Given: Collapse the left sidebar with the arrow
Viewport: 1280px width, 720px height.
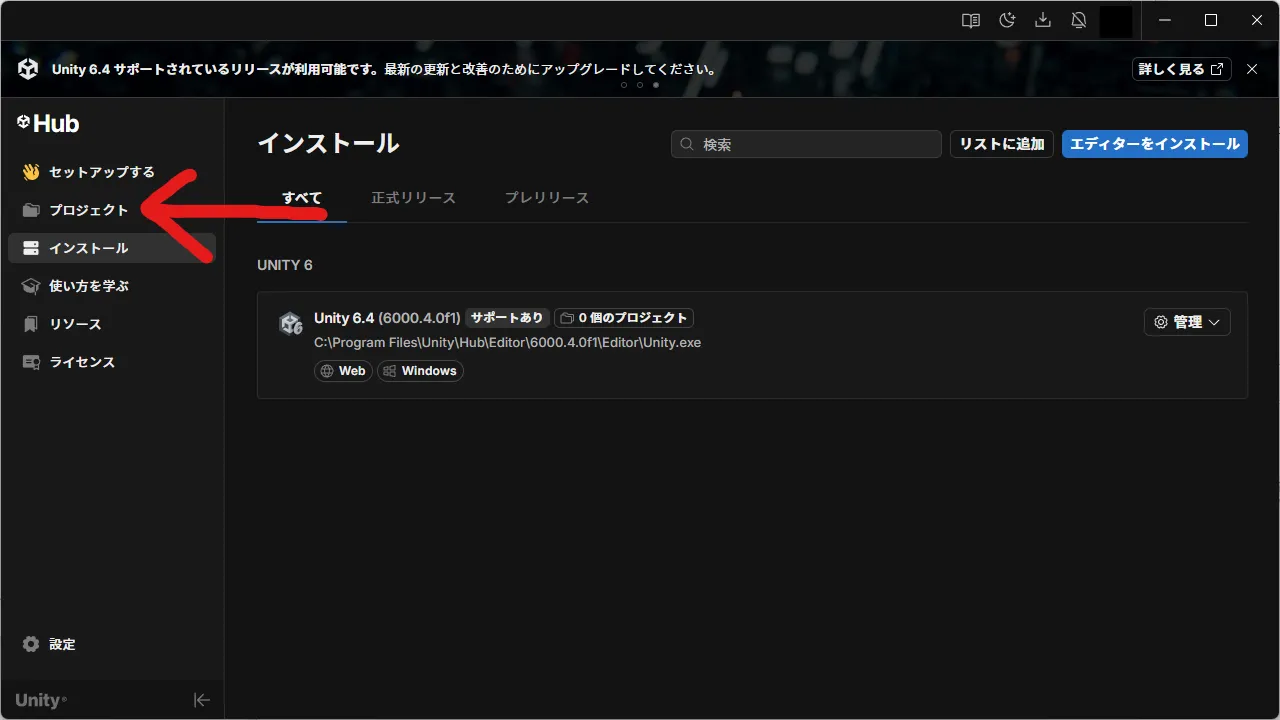Looking at the screenshot, I should [x=202, y=700].
